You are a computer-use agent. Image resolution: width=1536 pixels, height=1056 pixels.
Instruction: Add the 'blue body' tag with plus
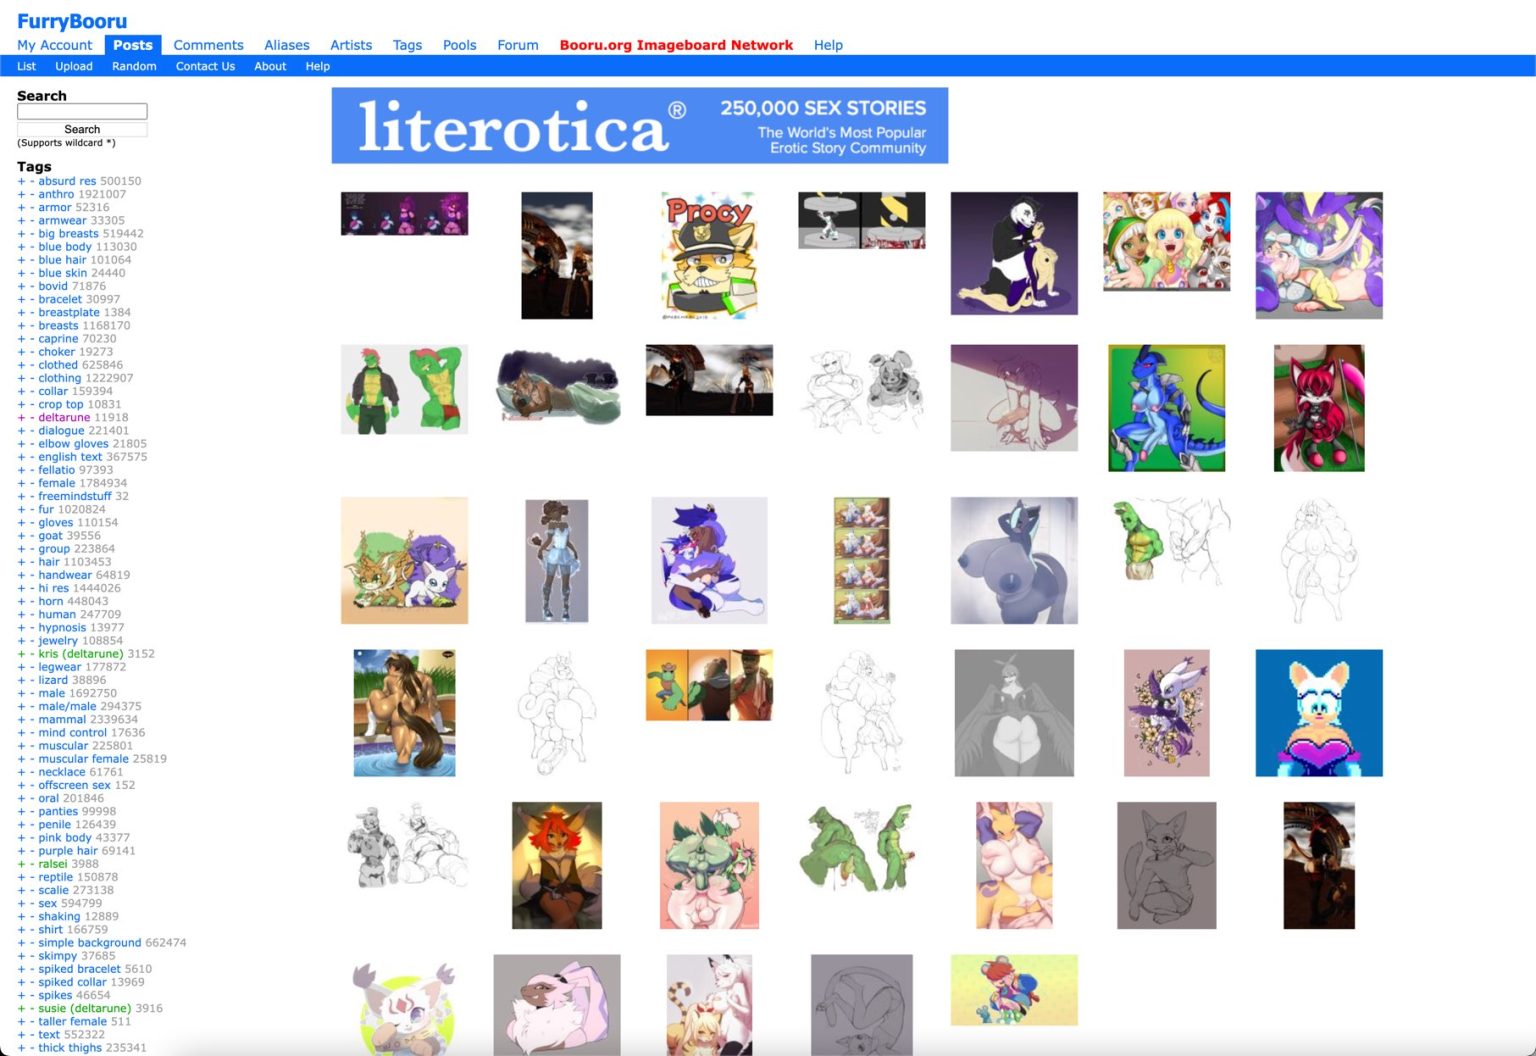pyautogui.click(x=21, y=247)
